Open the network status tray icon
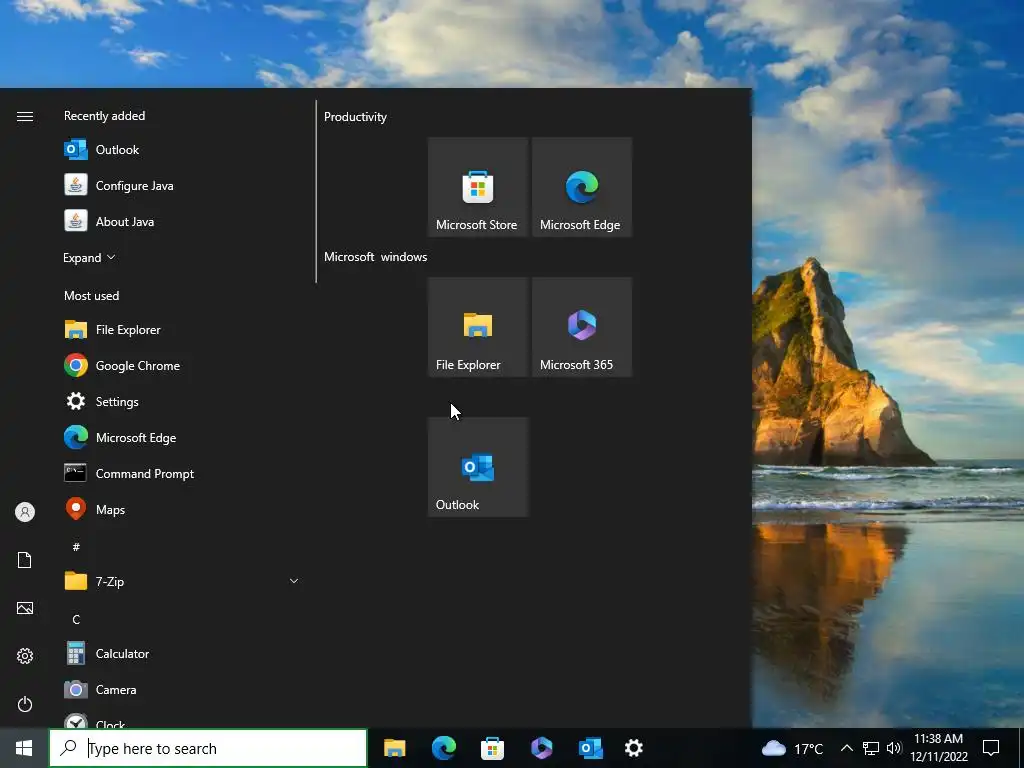Screen dimensions: 1024x768 tap(871, 748)
